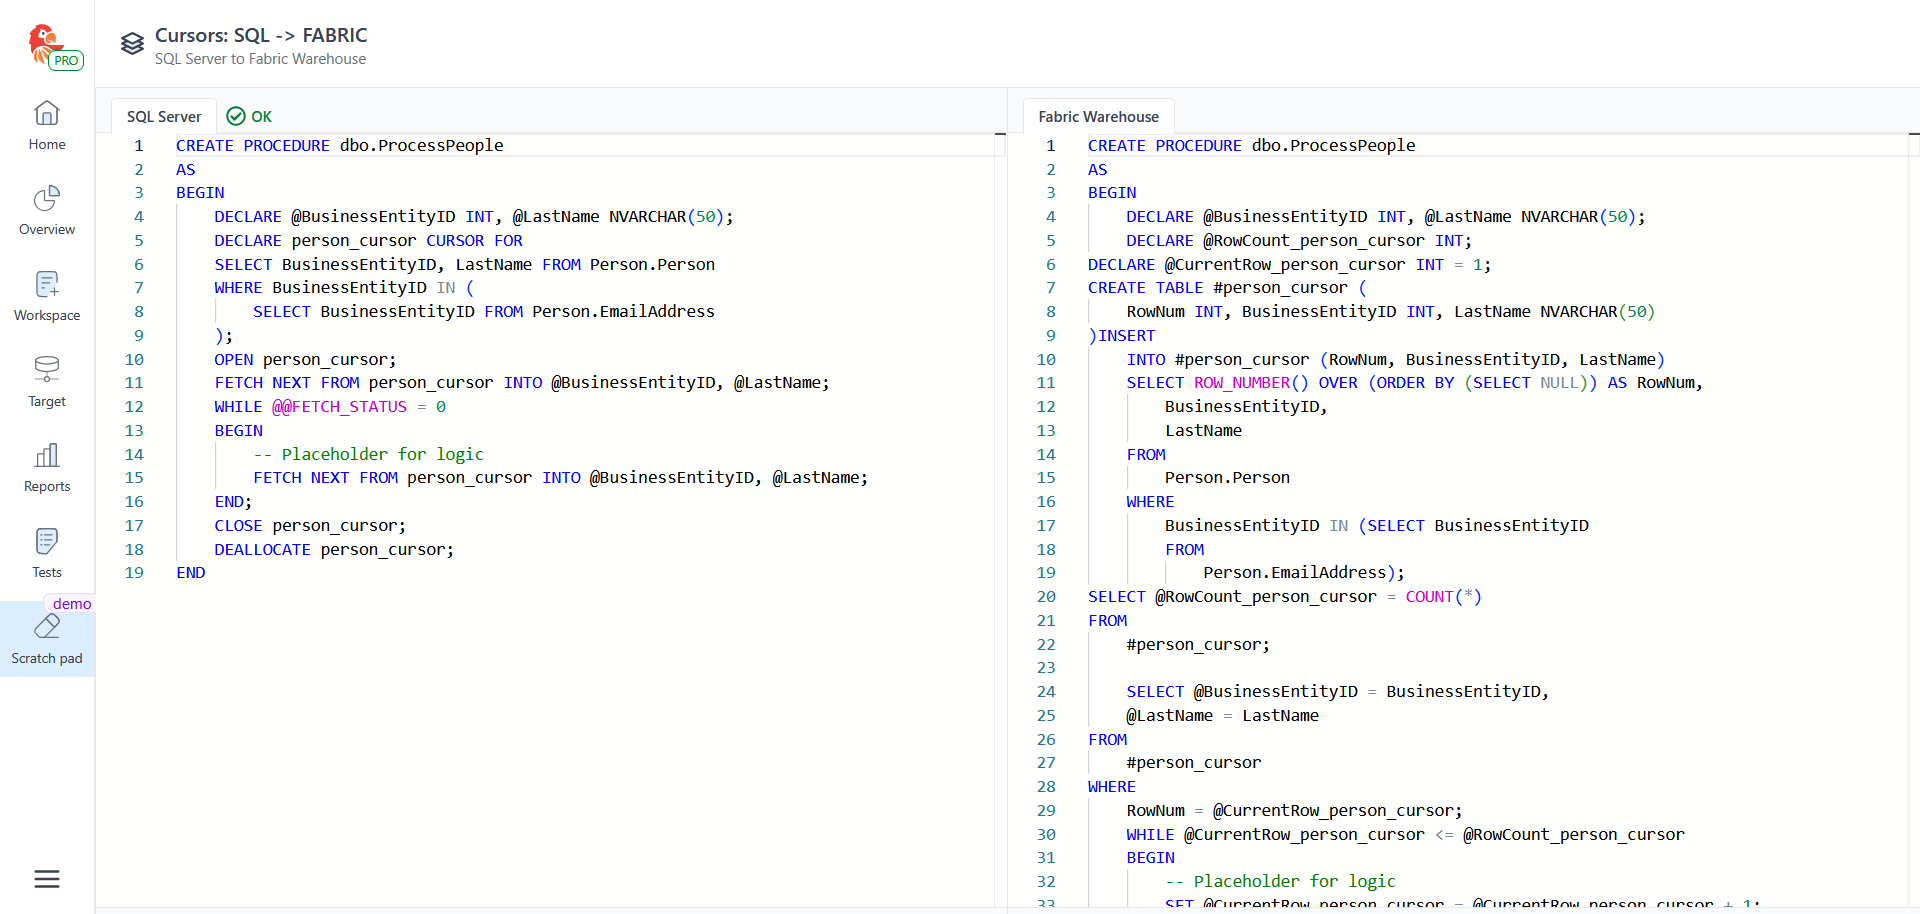Click the green OK status indicator
This screenshot has width=1920, height=914.
(x=250, y=117)
